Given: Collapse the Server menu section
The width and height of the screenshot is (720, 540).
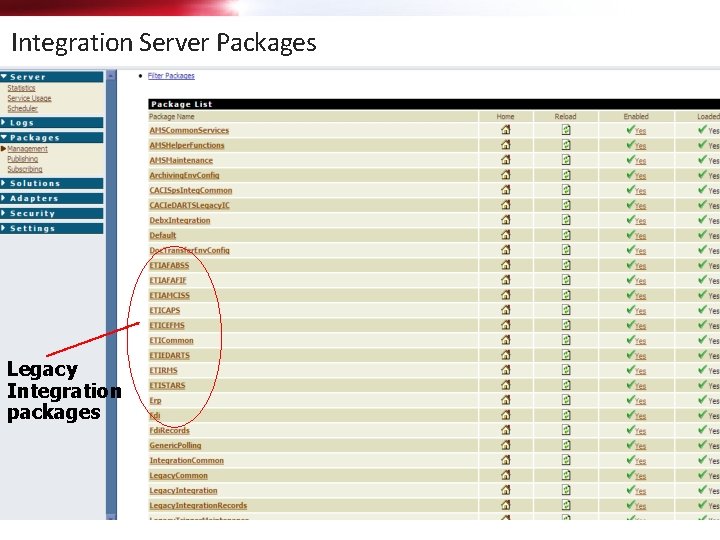Looking at the screenshot, I should (51, 77).
